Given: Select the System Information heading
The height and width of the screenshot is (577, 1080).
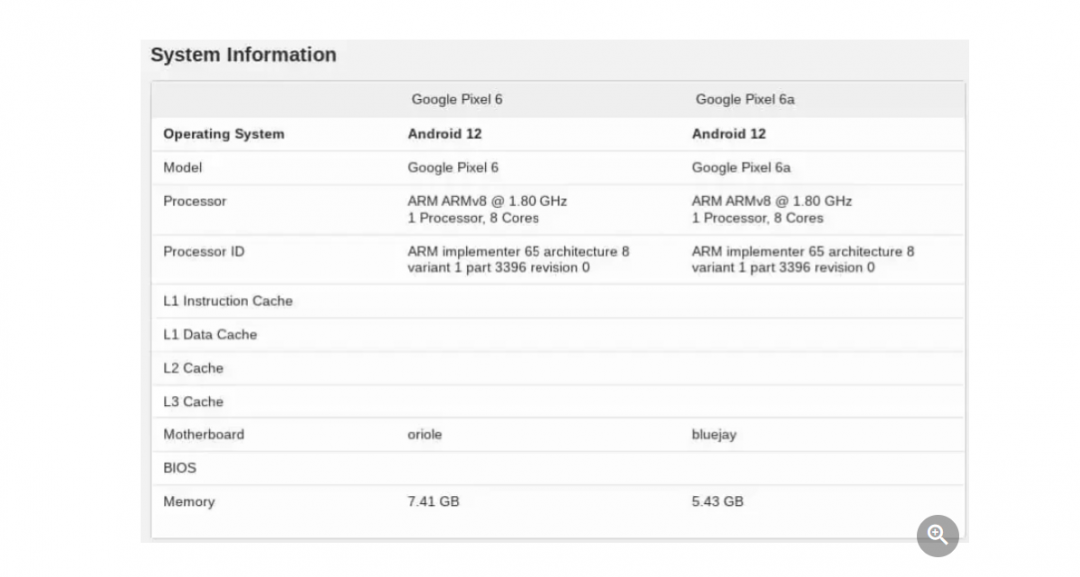Looking at the screenshot, I should [243, 55].
